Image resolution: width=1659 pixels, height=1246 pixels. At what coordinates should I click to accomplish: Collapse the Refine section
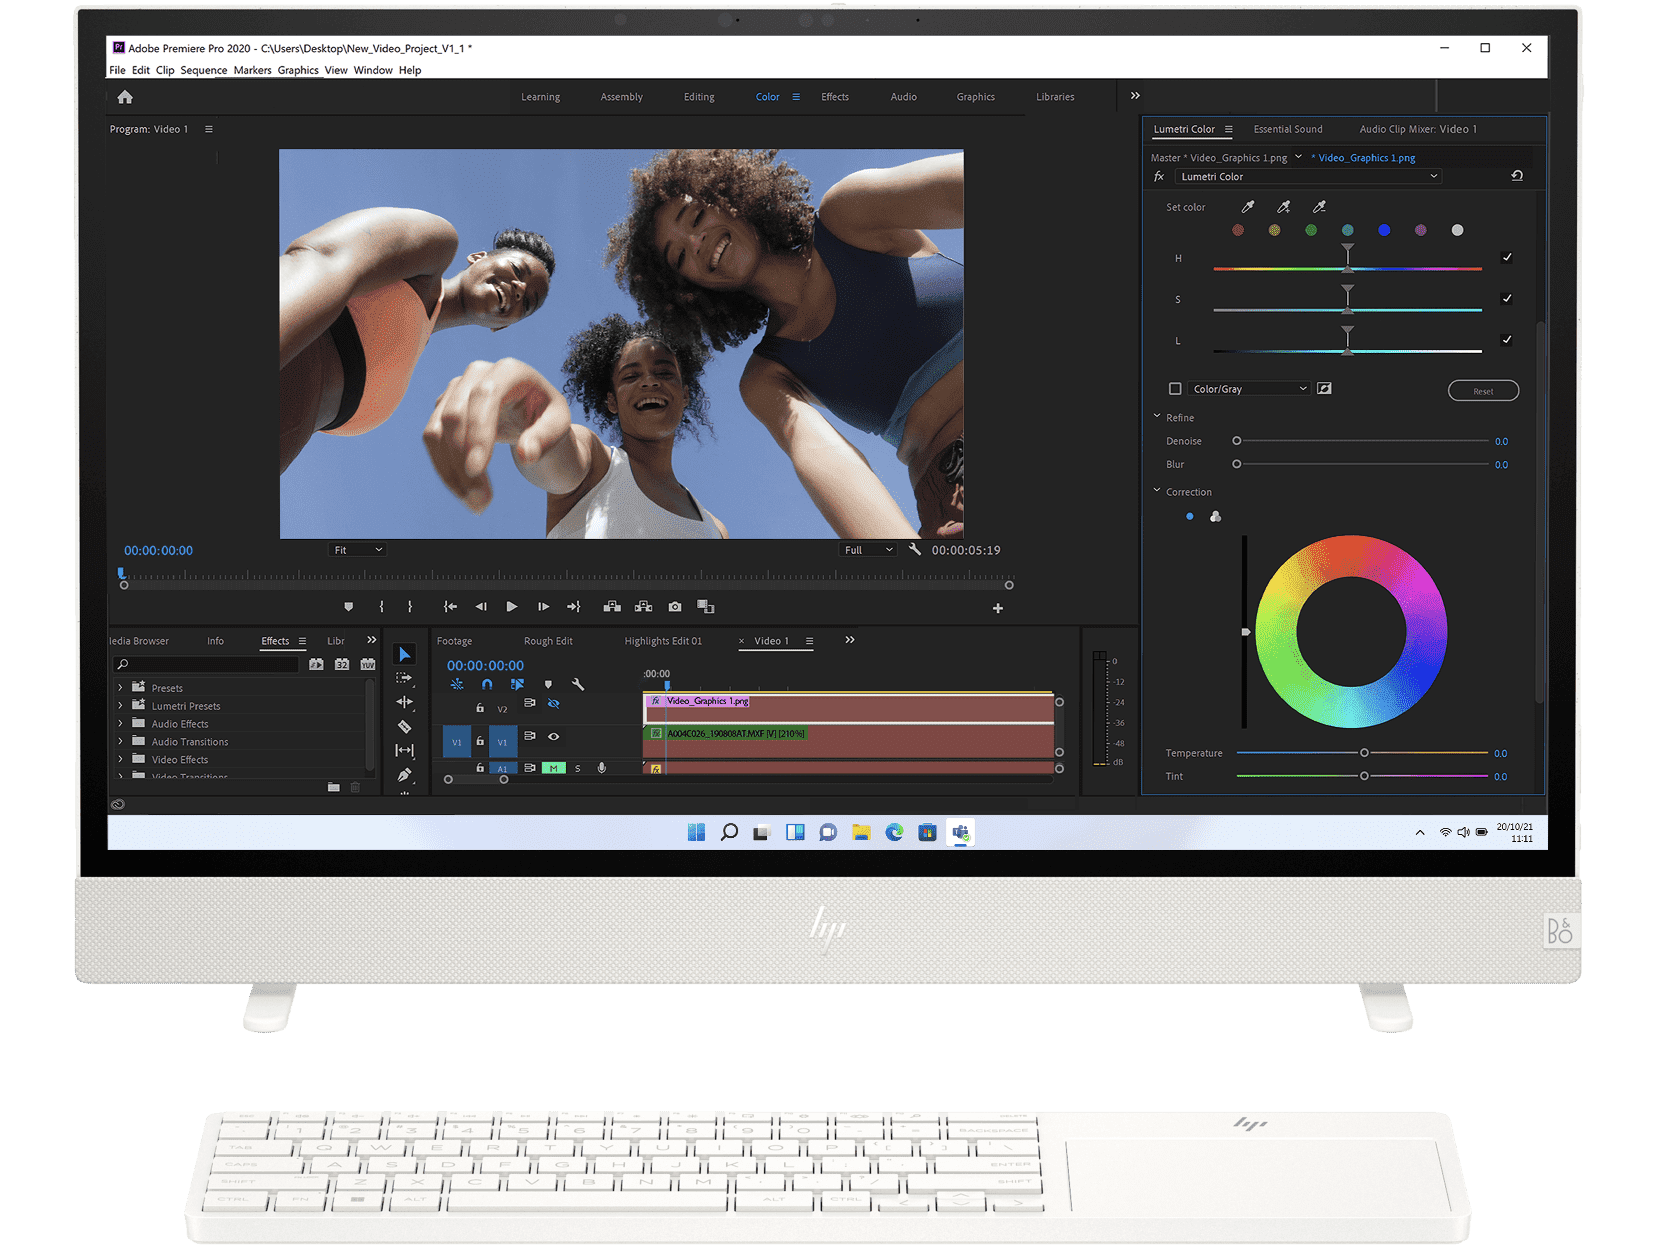tap(1157, 417)
